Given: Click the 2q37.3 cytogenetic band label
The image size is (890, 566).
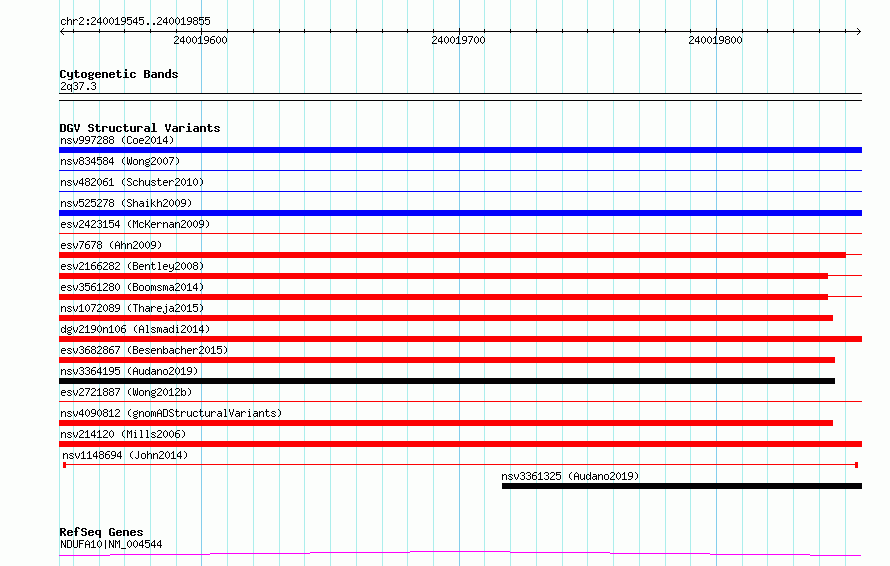Looking at the screenshot, I should pos(78,86).
